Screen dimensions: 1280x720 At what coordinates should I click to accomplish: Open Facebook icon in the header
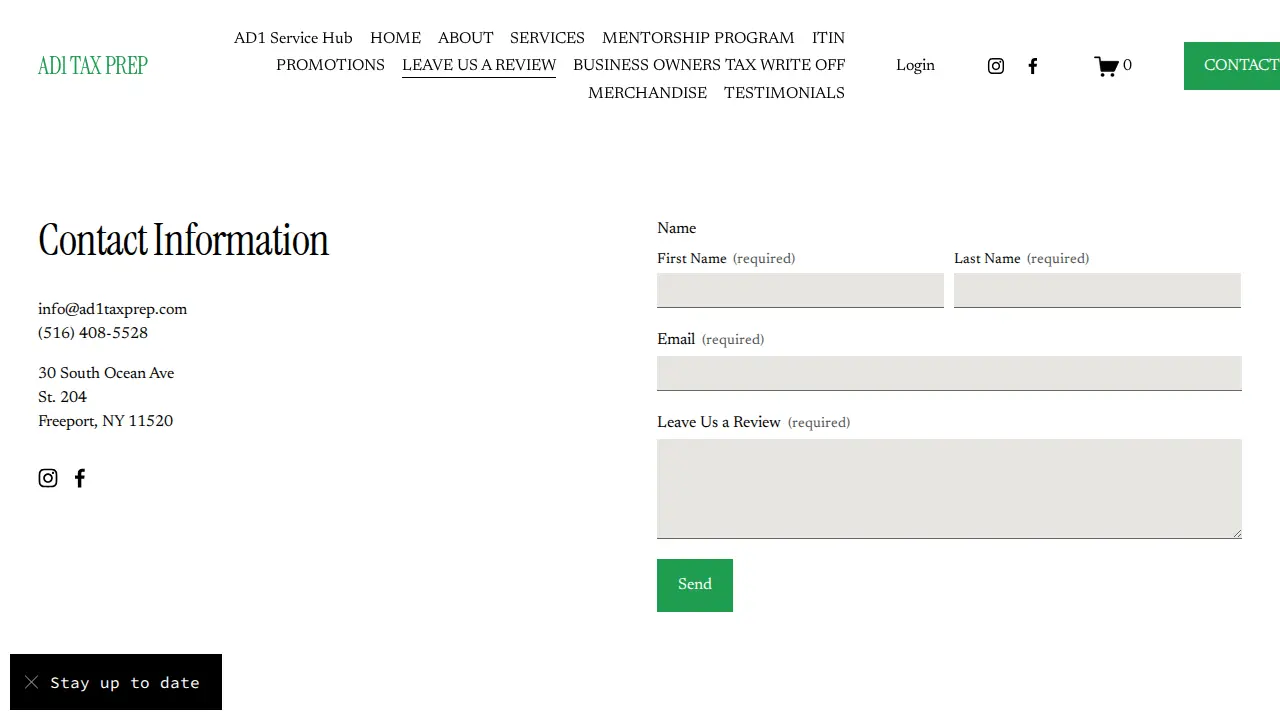(1033, 66)
